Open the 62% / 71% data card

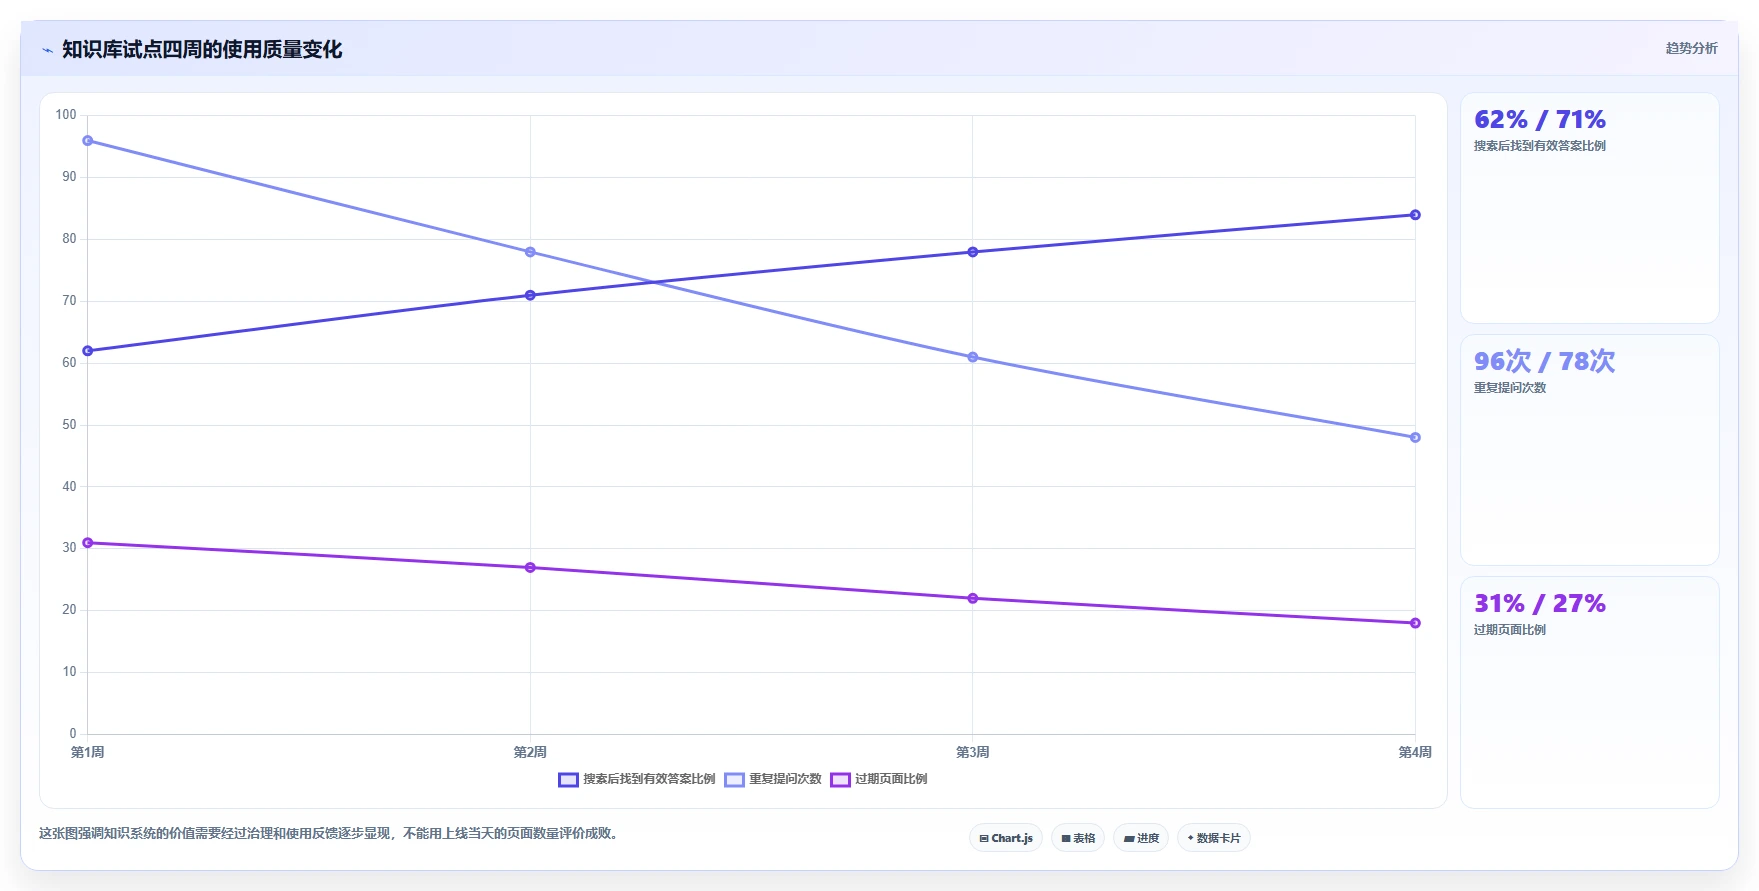tap(1590, 208)
